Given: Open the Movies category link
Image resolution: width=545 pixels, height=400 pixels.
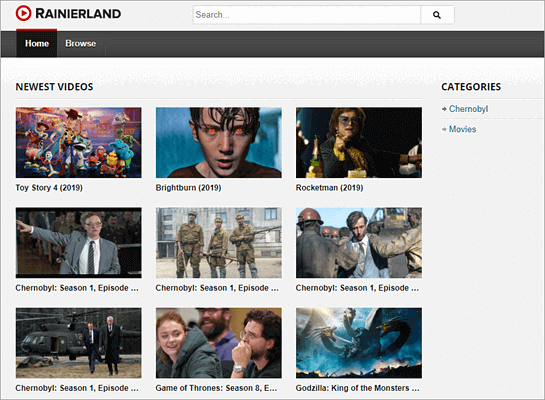Looking at the screenshot, I should coord(462,129).
